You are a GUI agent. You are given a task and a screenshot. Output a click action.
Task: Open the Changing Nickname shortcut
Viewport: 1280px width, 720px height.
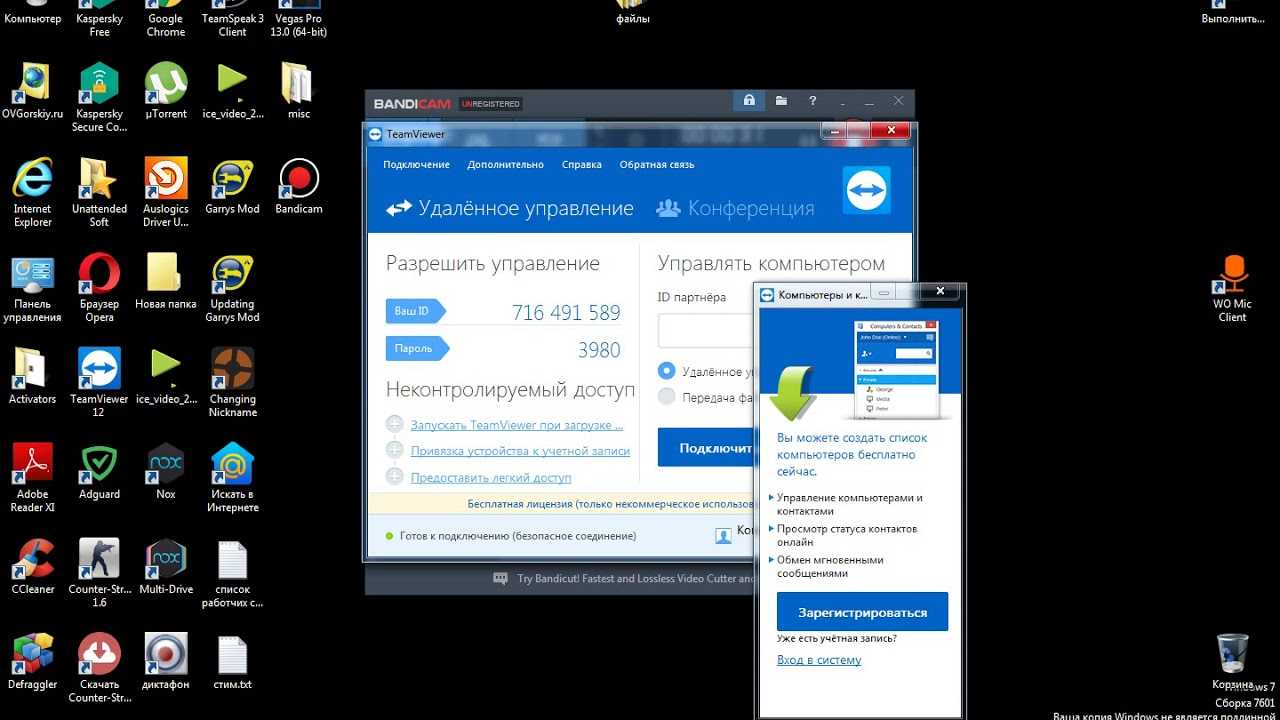[x=233, y=383]
